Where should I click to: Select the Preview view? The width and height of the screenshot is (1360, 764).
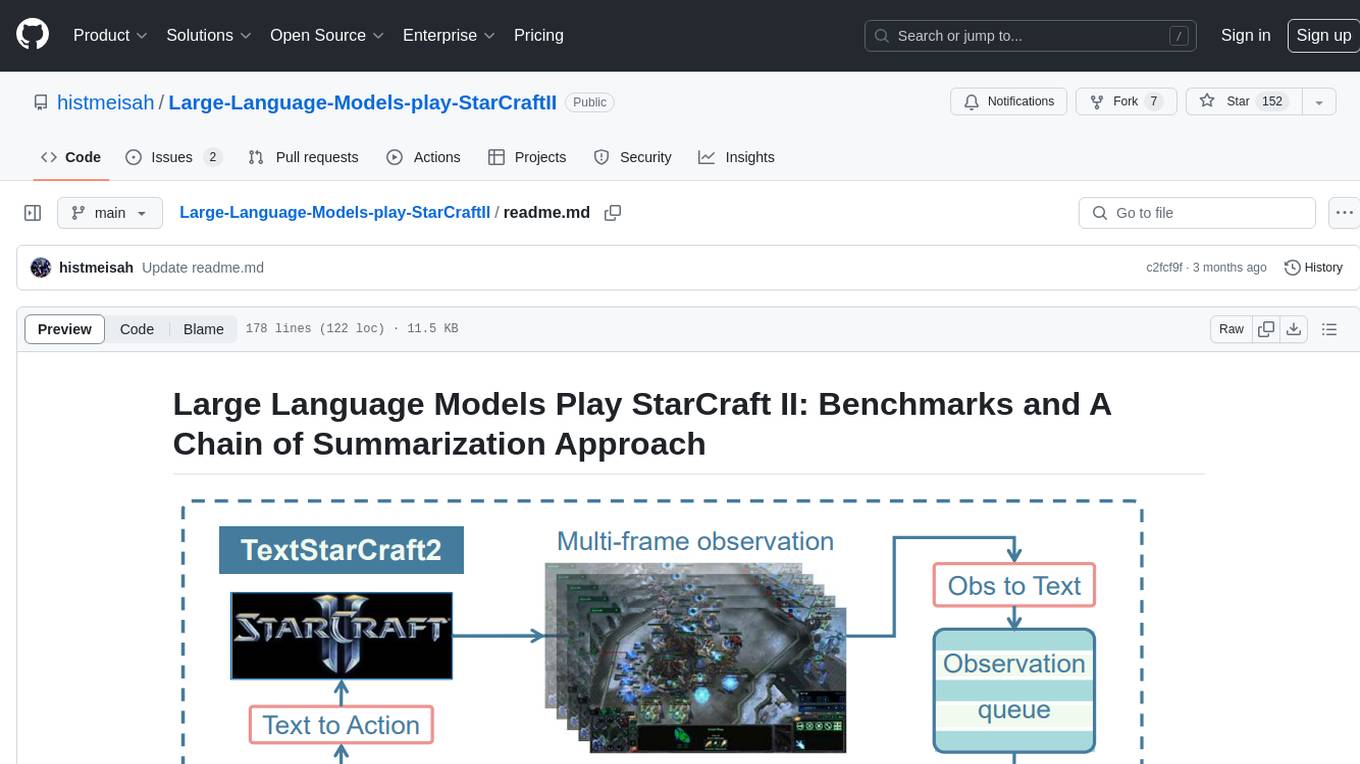coord(65,329)
